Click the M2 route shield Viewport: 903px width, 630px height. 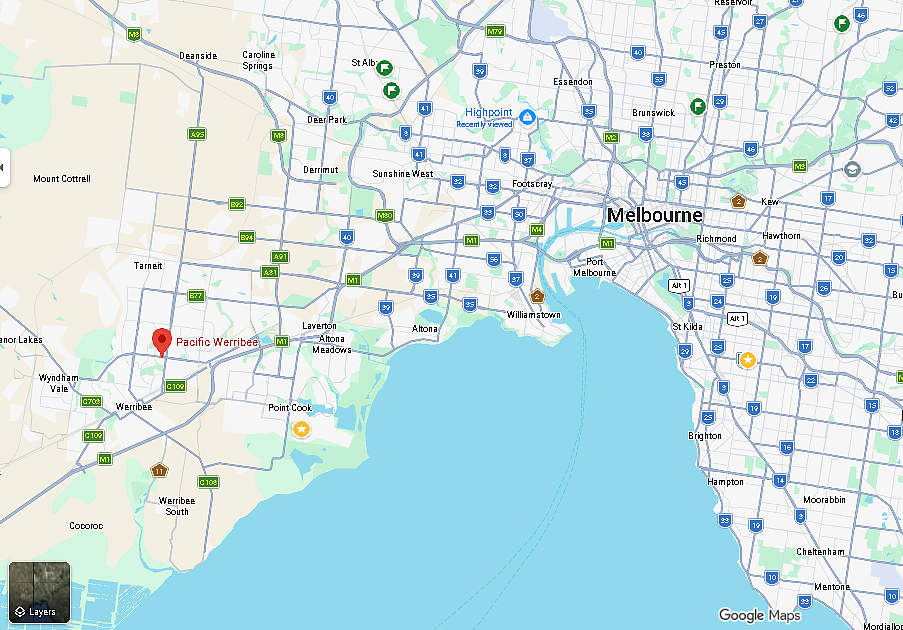click(611, 137)
